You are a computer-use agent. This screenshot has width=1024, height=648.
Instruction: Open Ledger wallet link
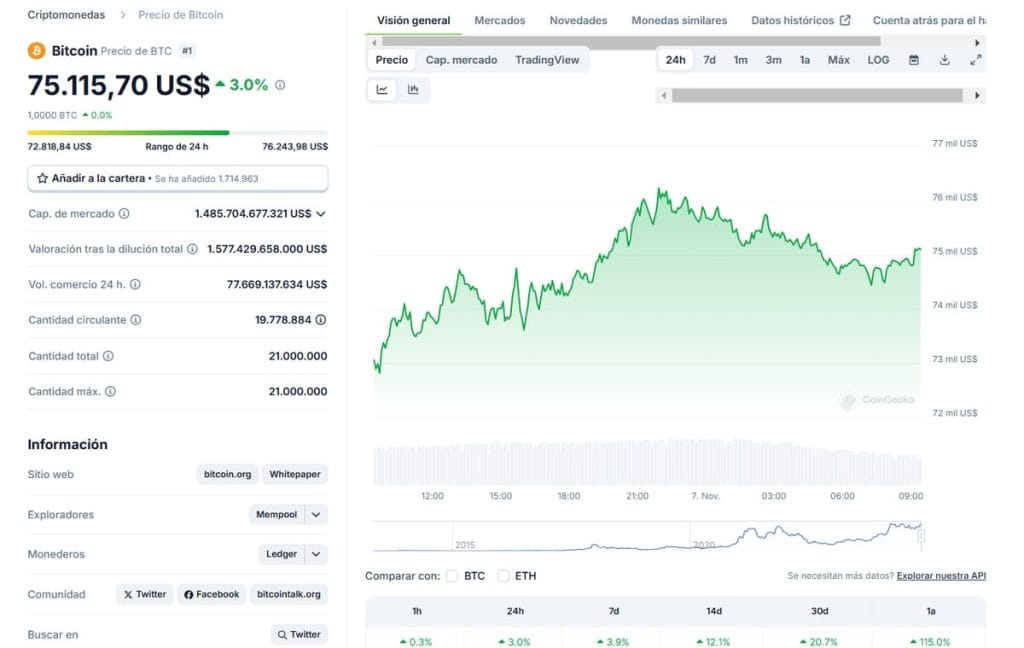tap(281, 554)
